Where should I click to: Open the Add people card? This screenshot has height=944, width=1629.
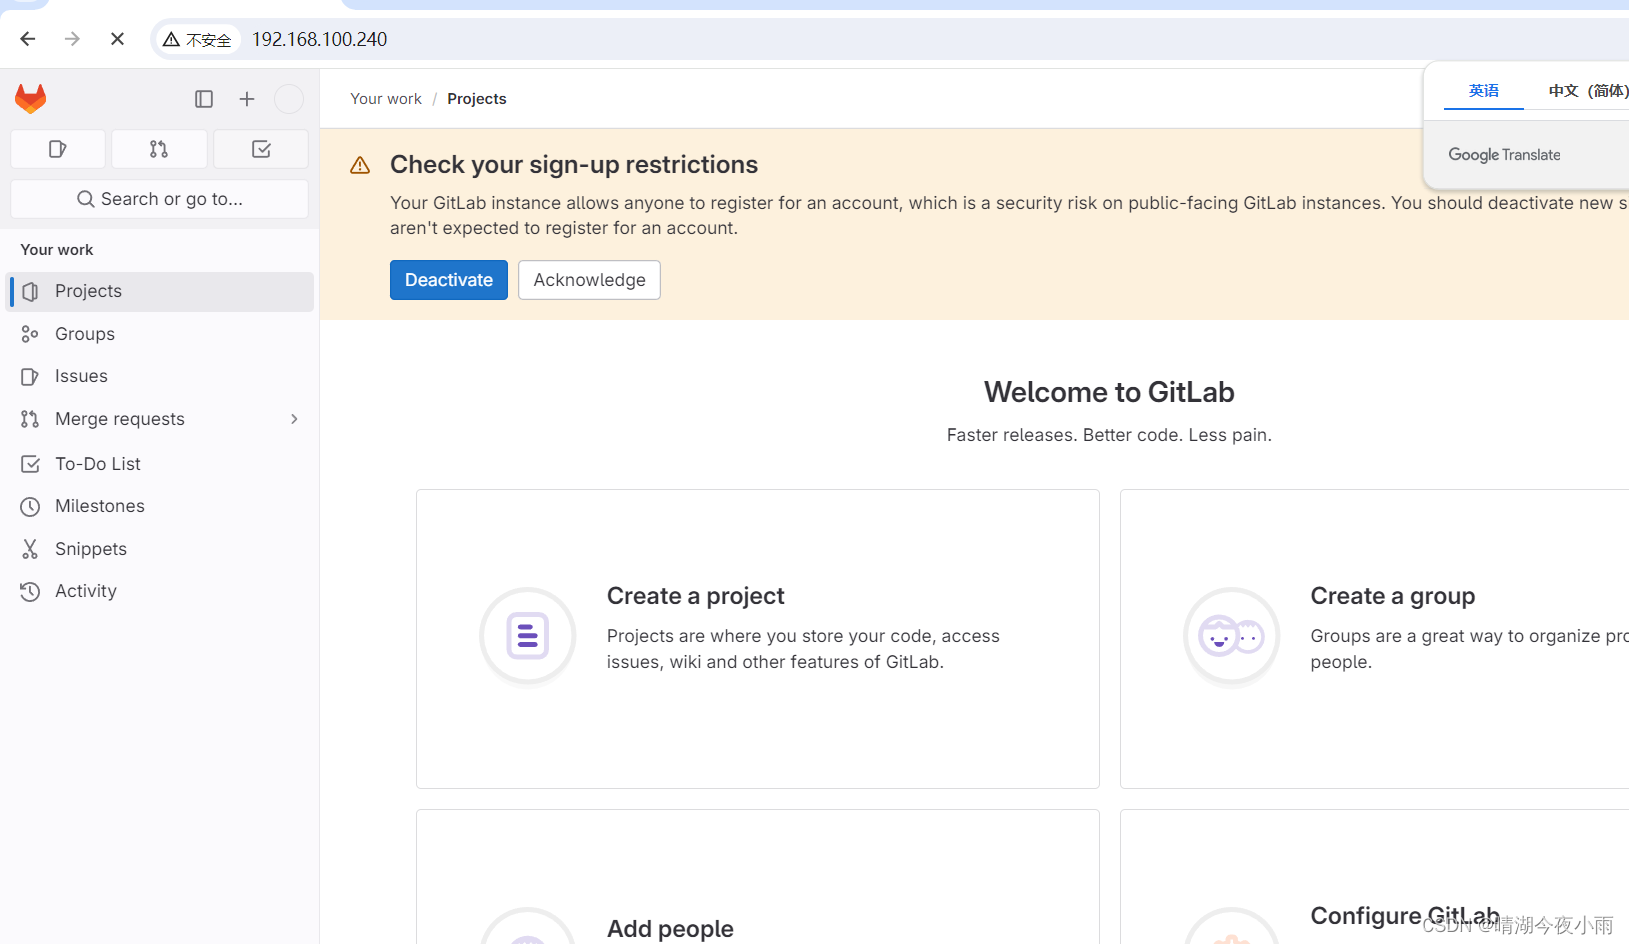tap(758, 877)
